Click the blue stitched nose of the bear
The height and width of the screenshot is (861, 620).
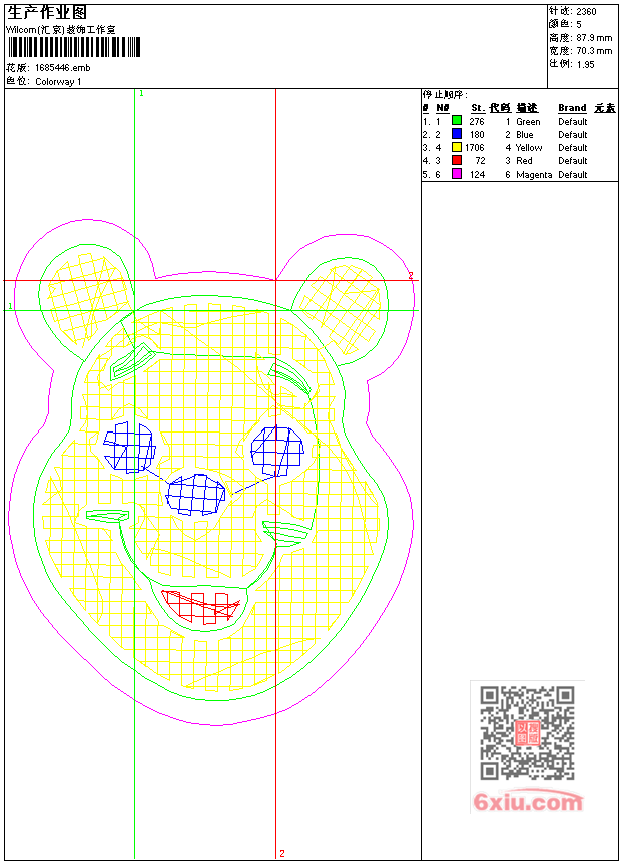pyautogui.click(x=196, y=495)
